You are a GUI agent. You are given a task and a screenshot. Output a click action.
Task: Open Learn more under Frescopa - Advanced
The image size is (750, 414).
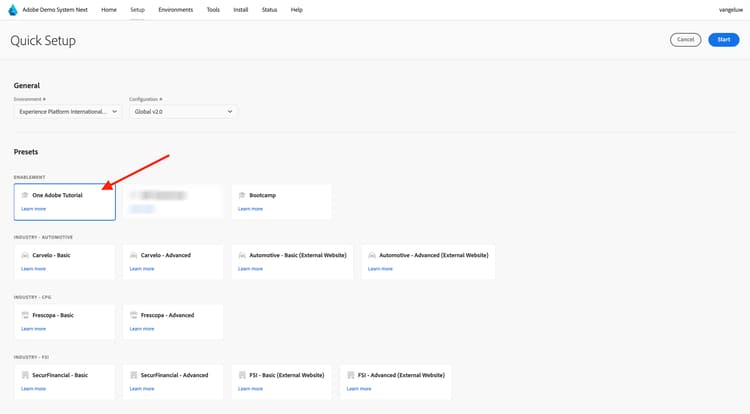tap(142, 329)
